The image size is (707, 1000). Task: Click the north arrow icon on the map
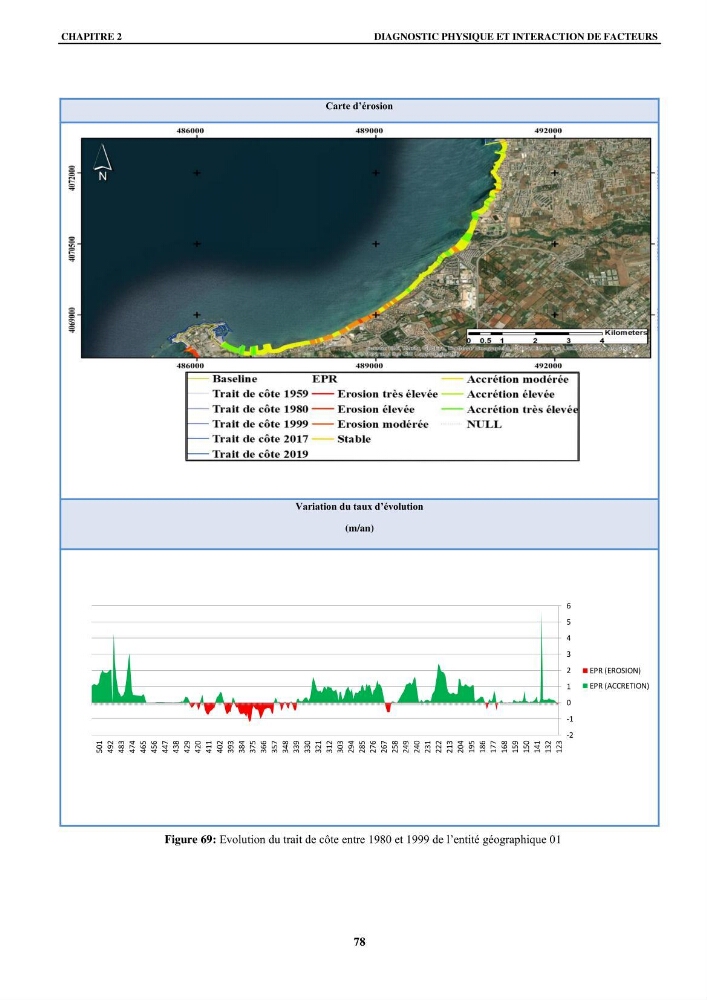pyautogui.click(x=103, y=162)
